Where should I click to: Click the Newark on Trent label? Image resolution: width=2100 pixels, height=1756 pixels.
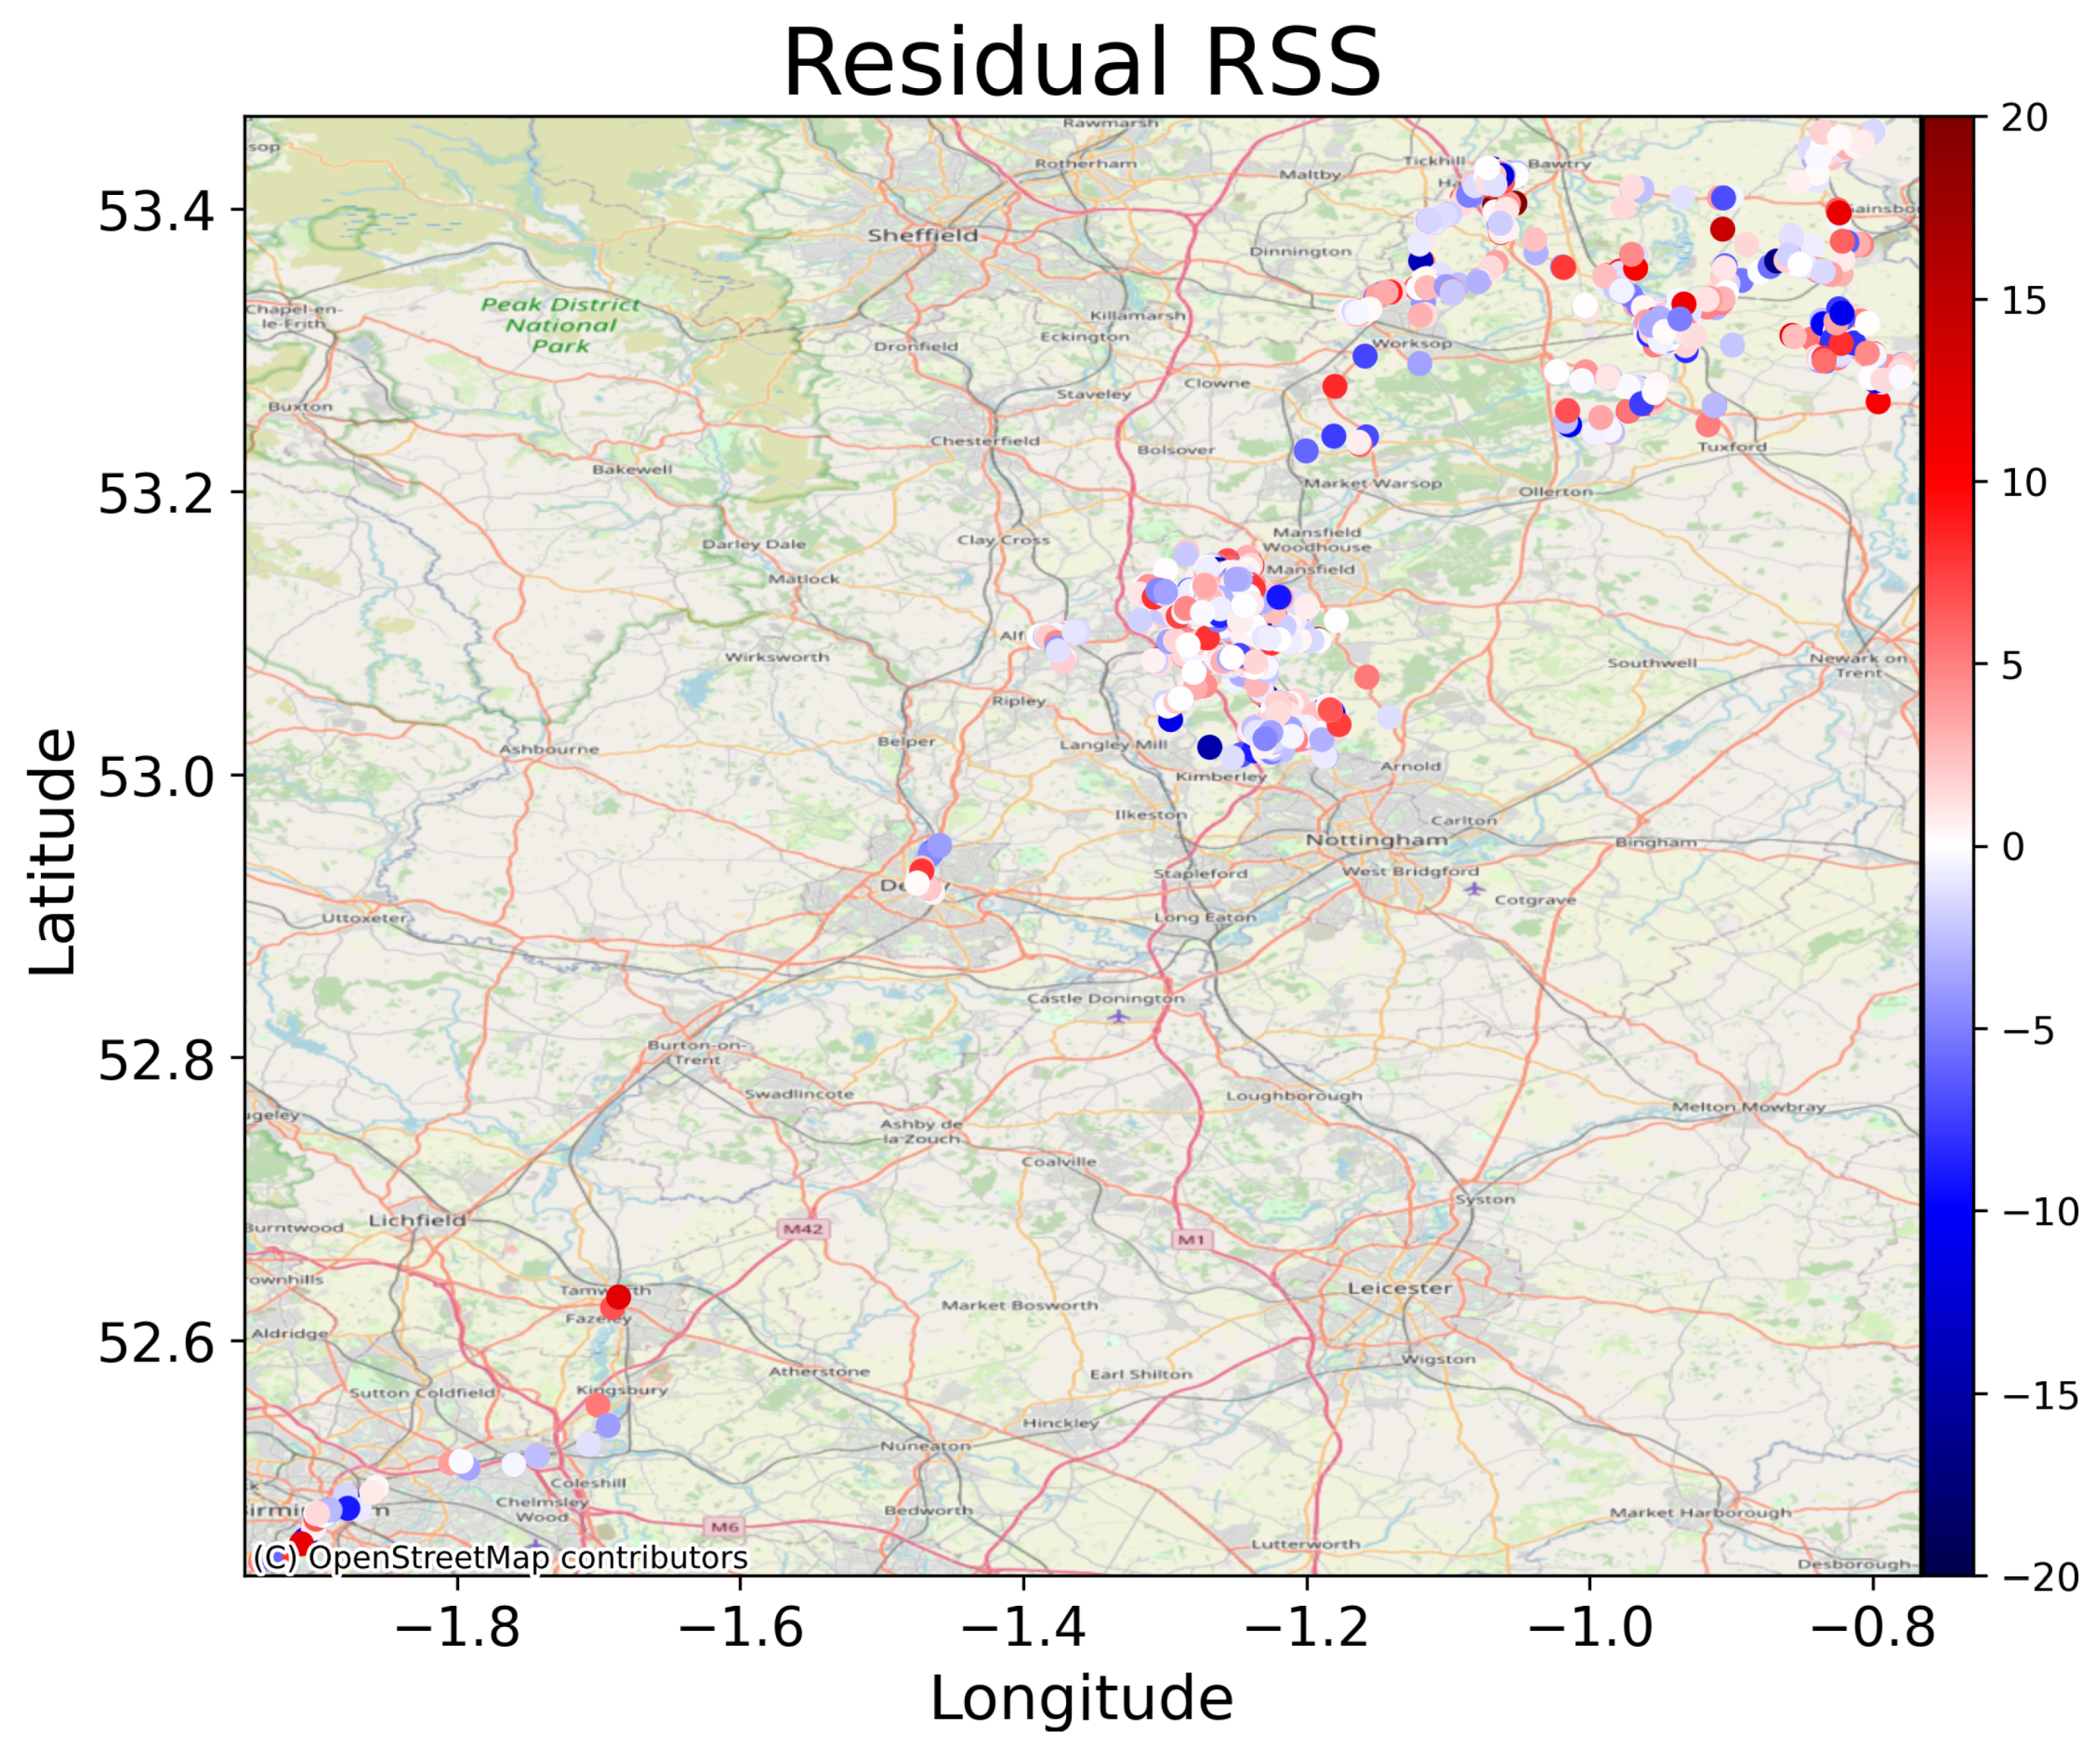tap(1858, 665)
